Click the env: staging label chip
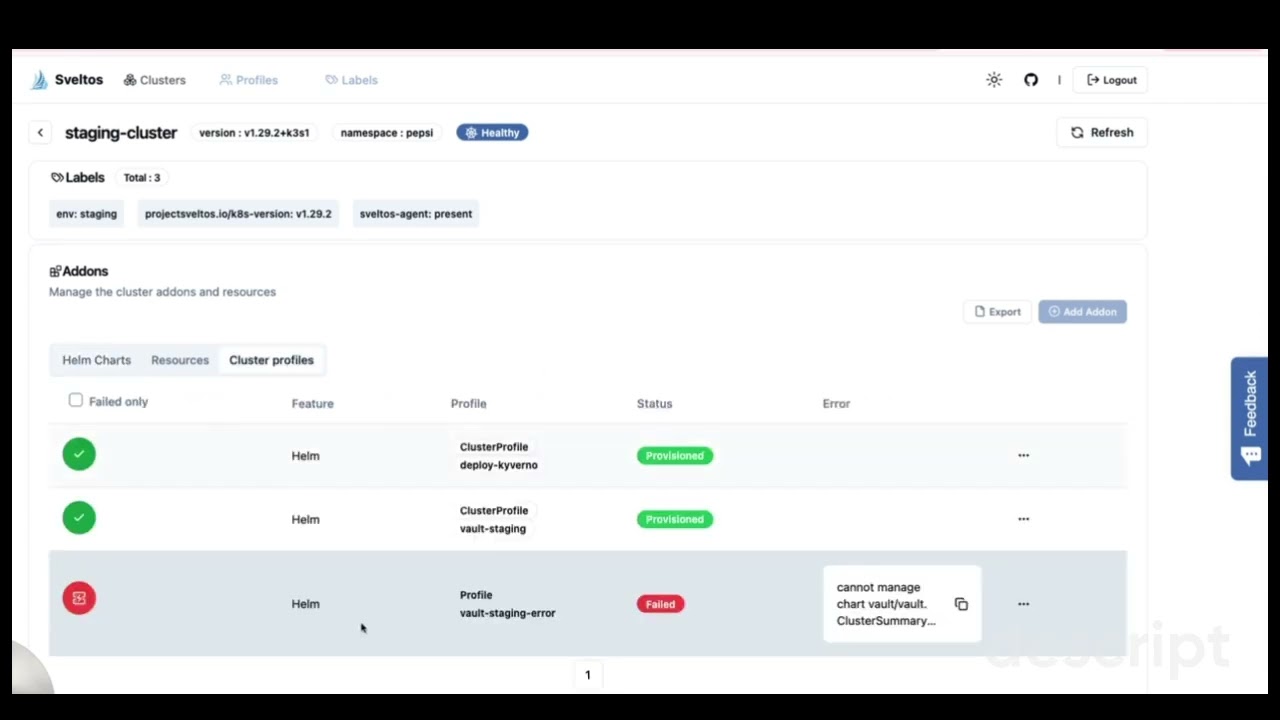The height and width of the screenshot is (720, 1280). point(86,214)
